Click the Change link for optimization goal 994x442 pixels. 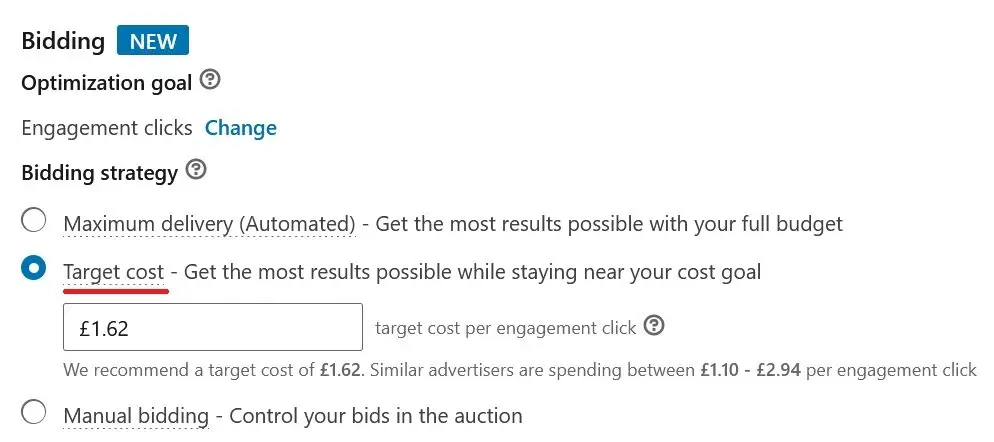click(x=240, y=128)
